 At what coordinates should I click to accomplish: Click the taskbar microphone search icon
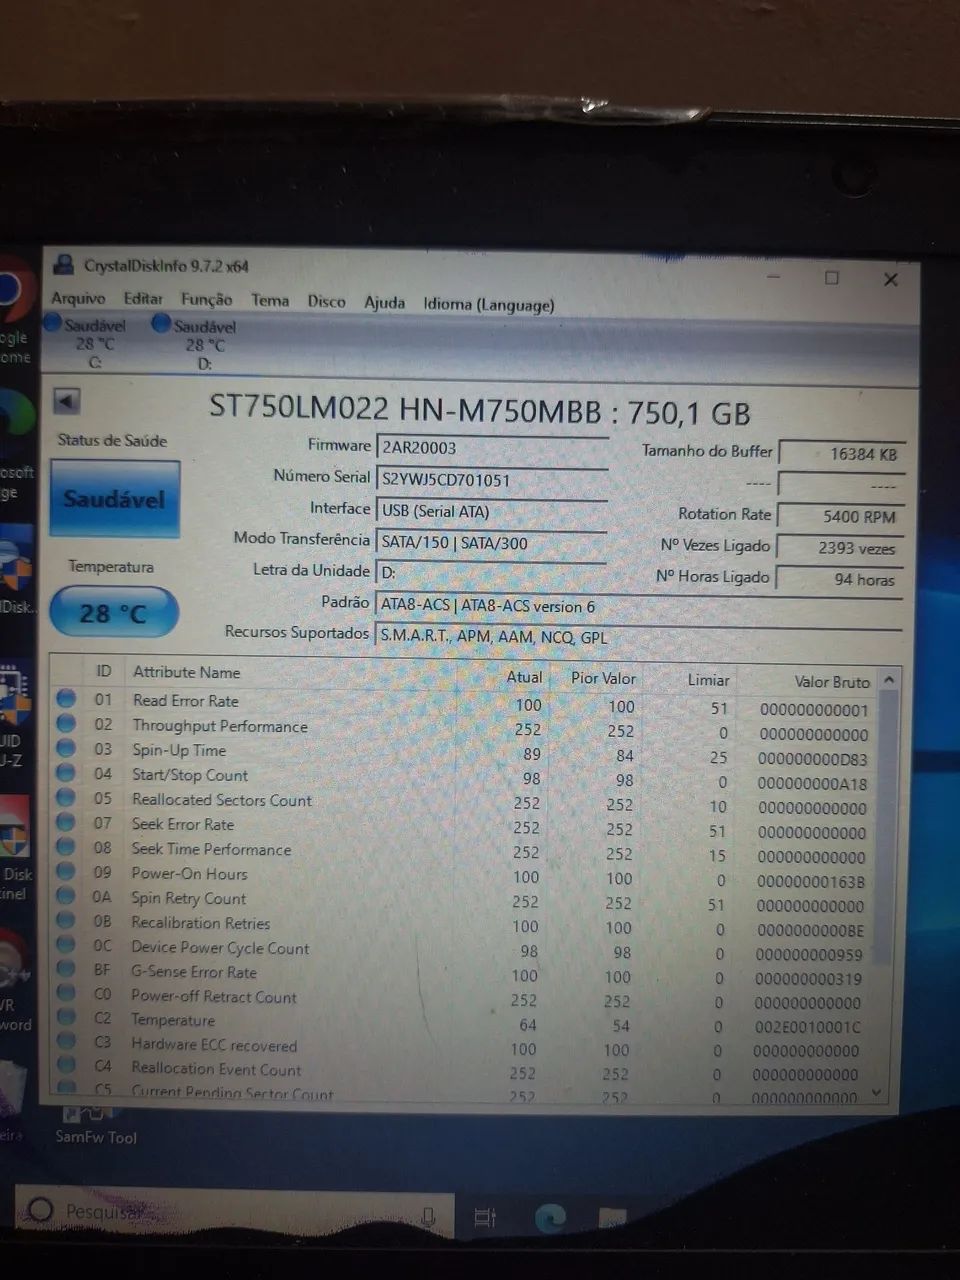tap(428, 1216)
